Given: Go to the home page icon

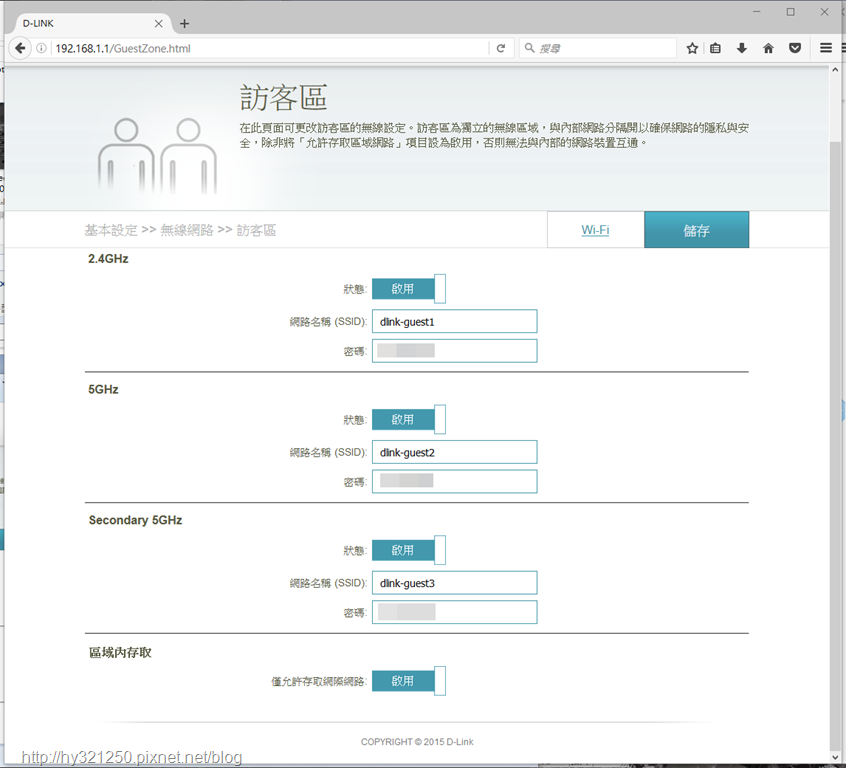Looking at the screenshot, I should click(768, 48).
